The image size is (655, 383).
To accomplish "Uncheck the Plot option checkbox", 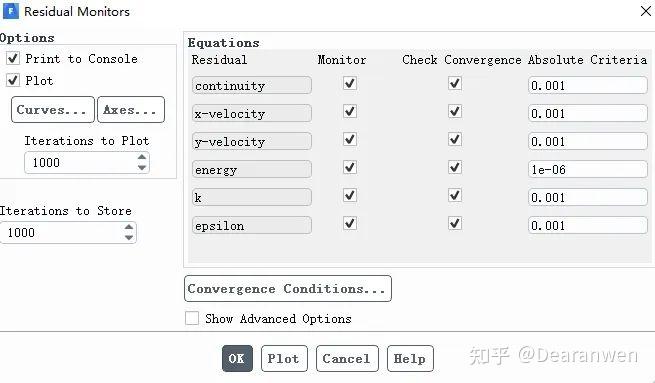I will [13, 80].
